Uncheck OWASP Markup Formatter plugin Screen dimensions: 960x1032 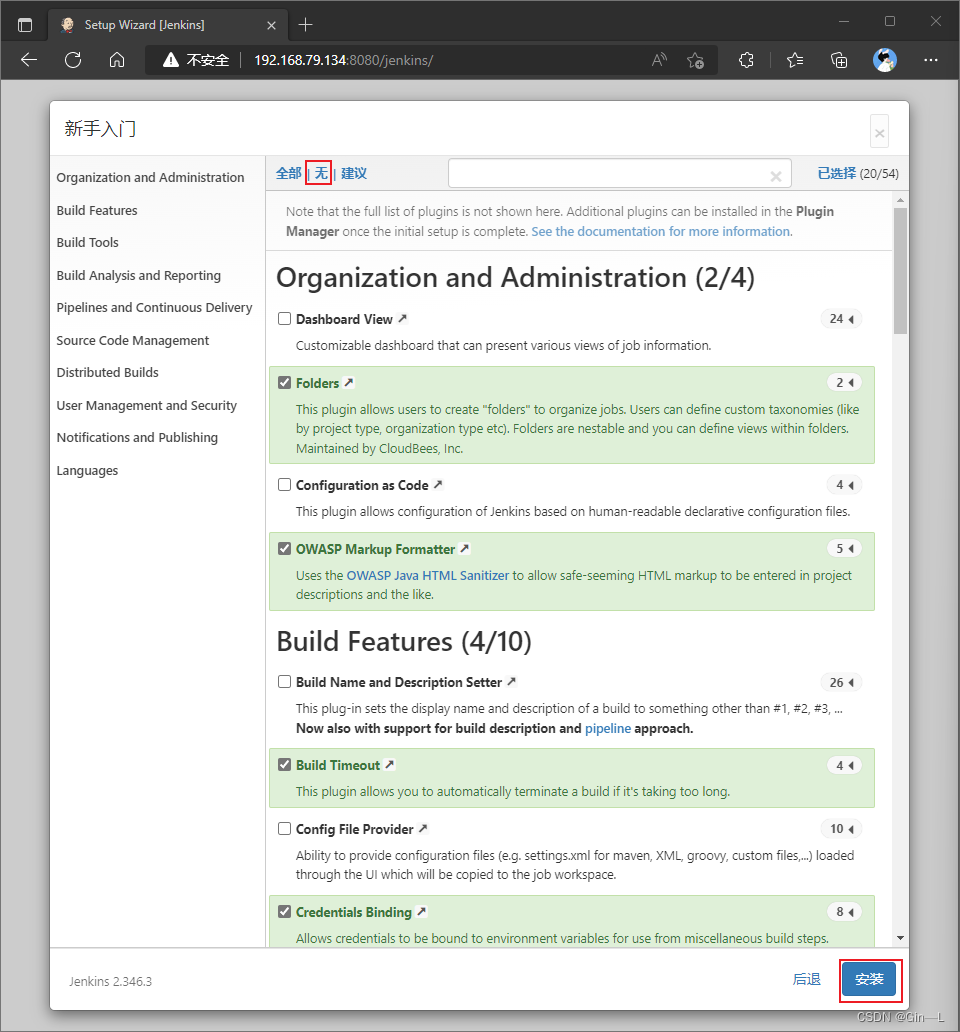pyautogui.click(x=284, y=548)
